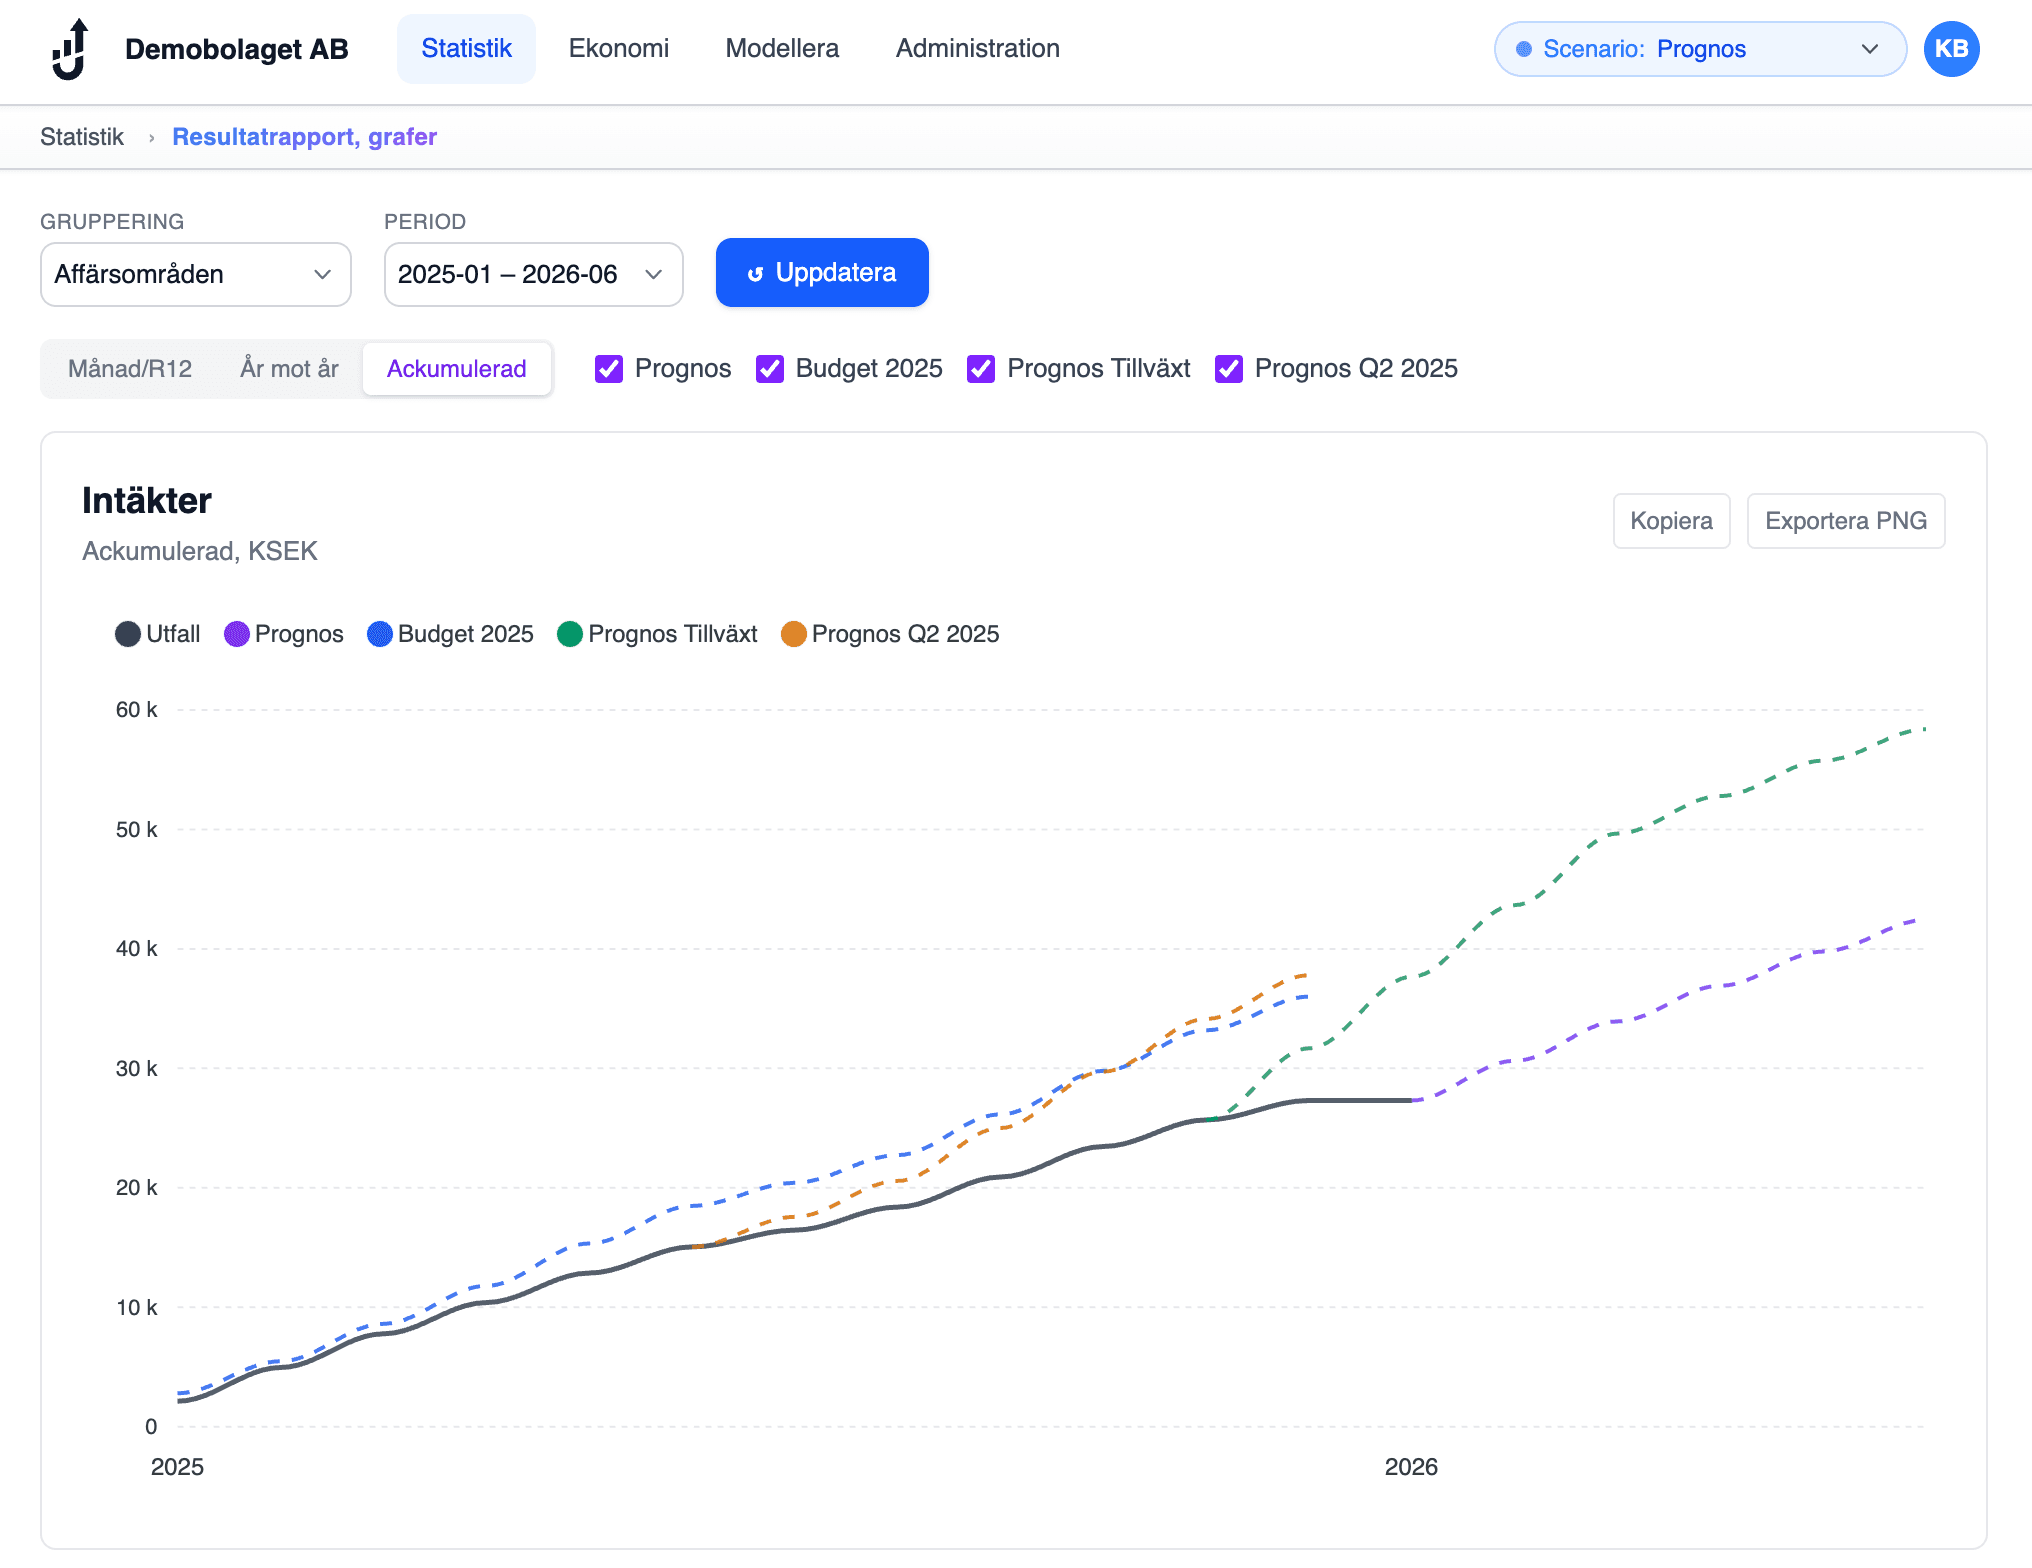Uncheck the Prognos checkbox
Screen dimensions: 2032x1568
[609, 369]
